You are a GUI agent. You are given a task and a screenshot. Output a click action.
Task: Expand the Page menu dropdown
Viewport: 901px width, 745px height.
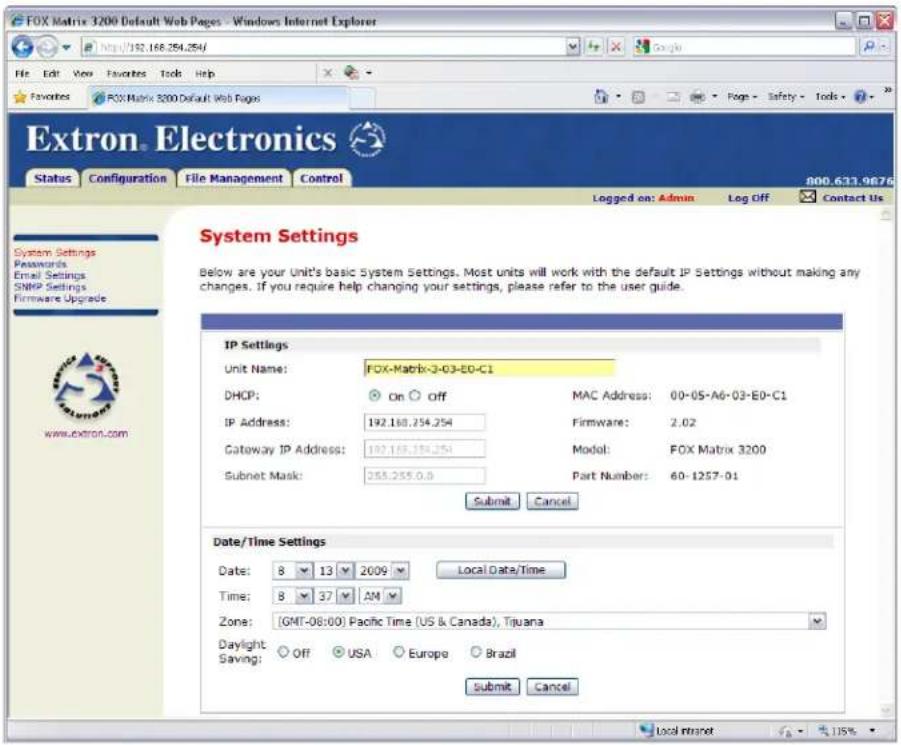click(742, 97)
